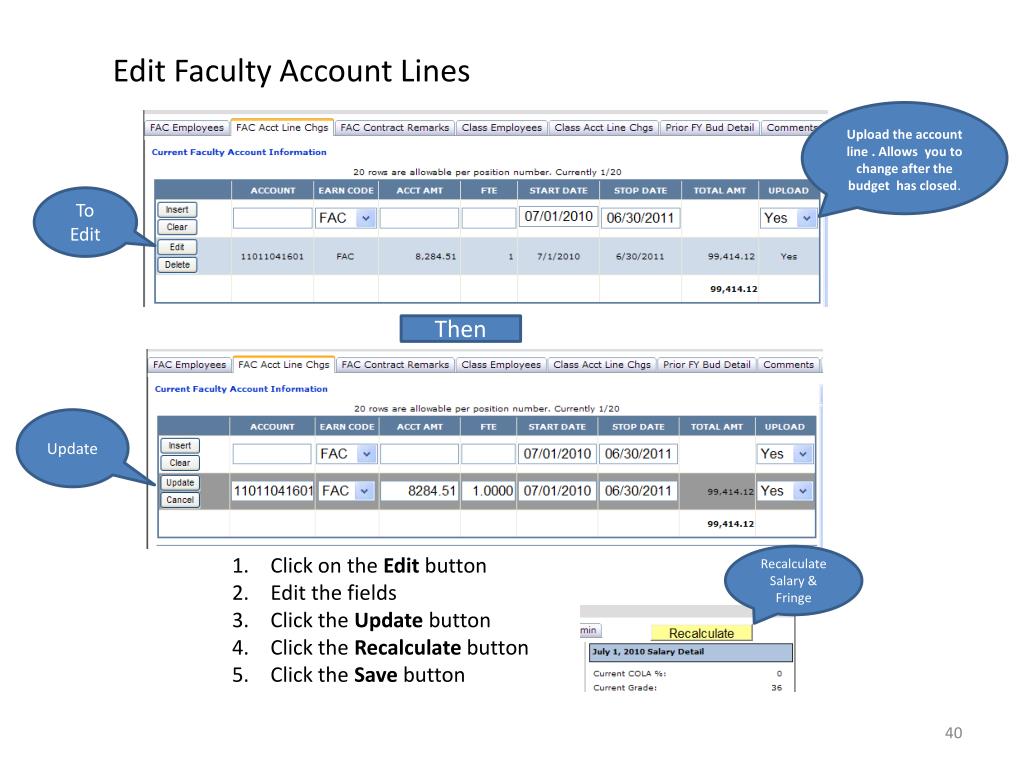Click the yellow Recalculate button
Screen dimensions: 1024x768
(x=701, y=633)
